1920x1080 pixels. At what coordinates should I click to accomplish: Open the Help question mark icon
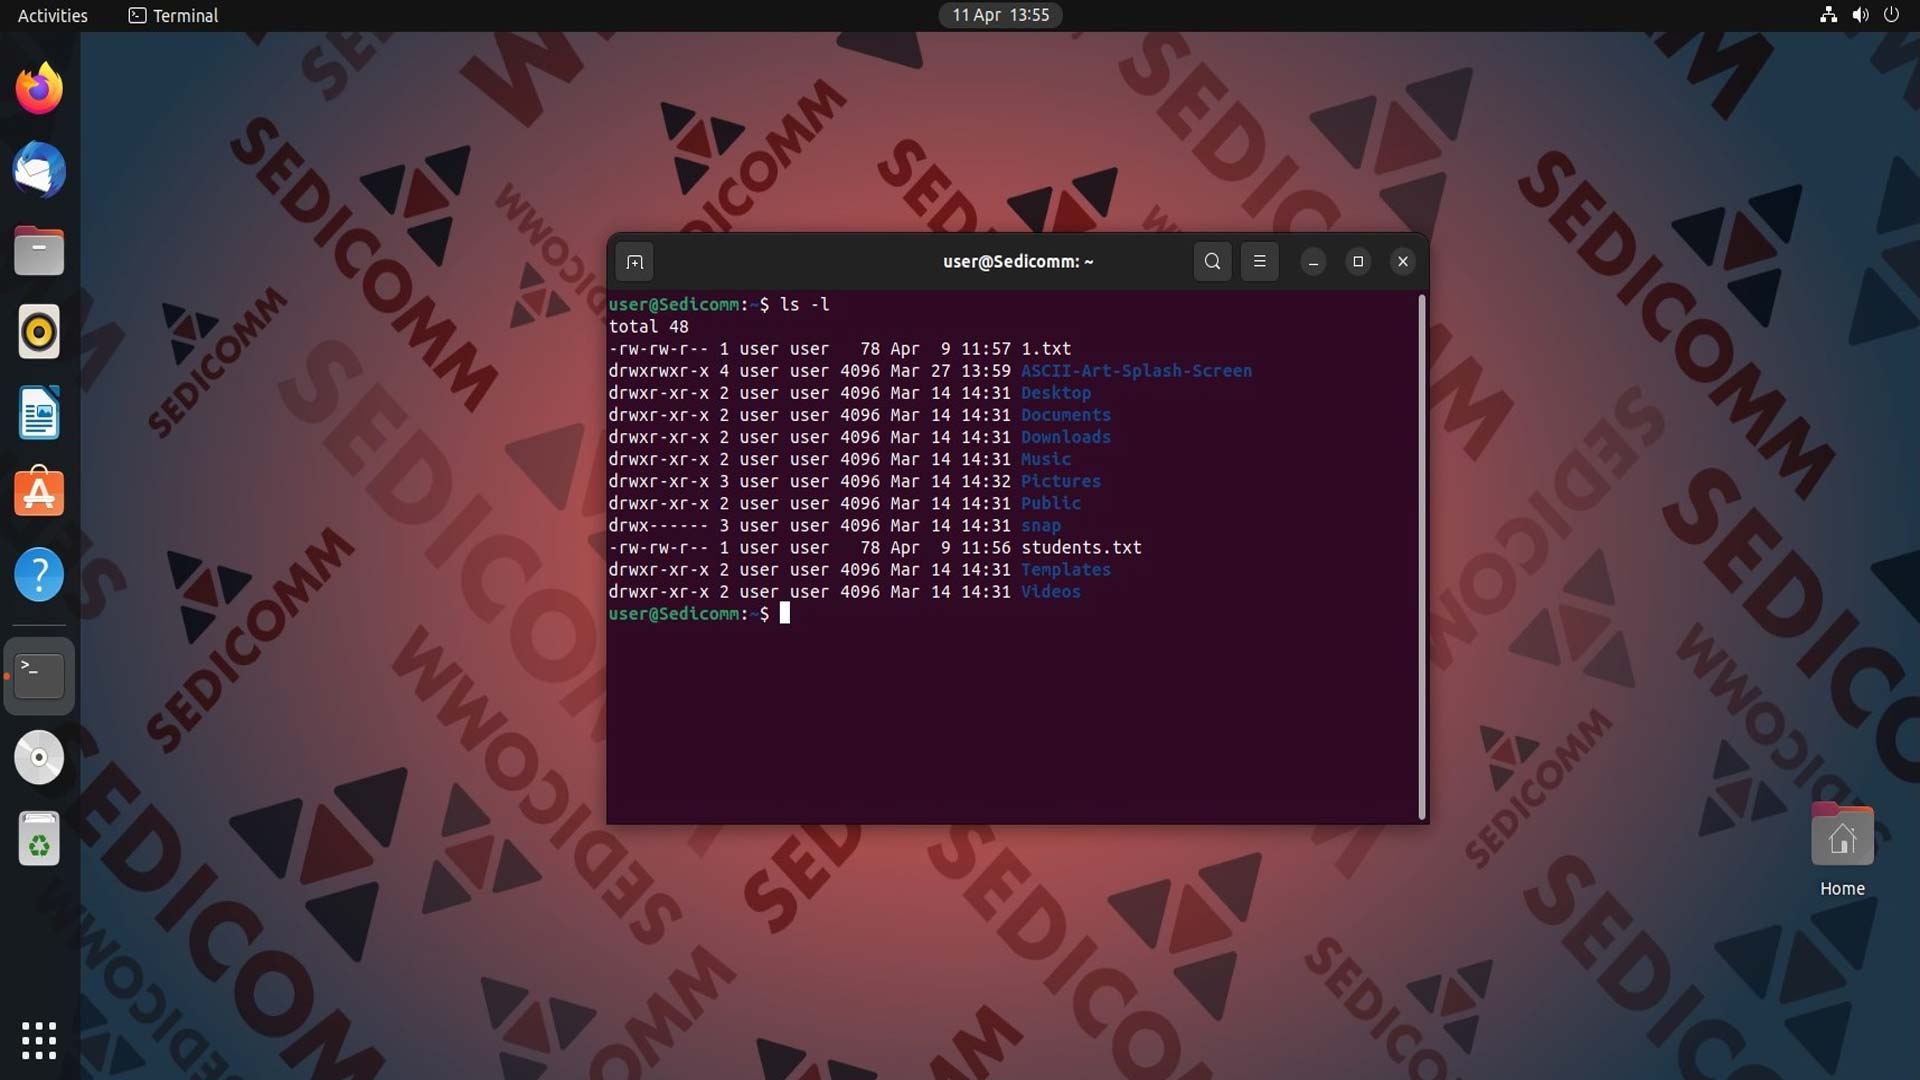pyautogui.click(x=39, y=575)
